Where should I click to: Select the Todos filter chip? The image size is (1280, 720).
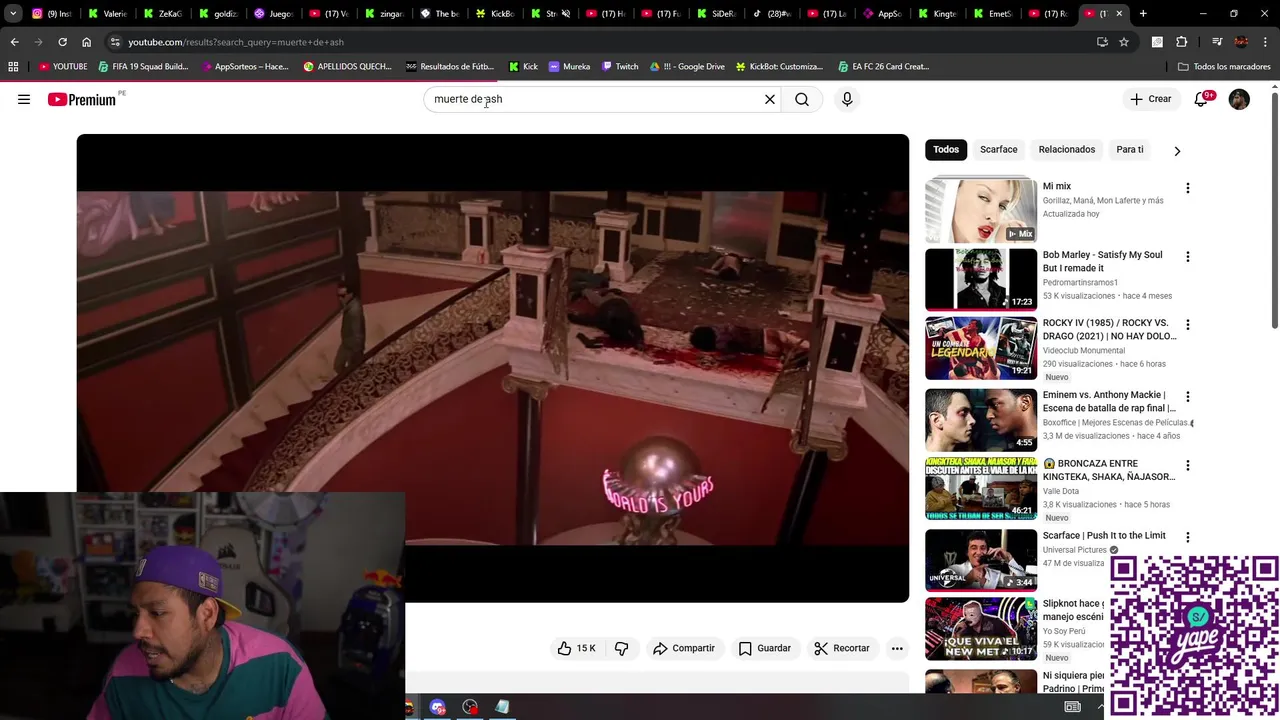pyautogui.click(x=946, y=149)
